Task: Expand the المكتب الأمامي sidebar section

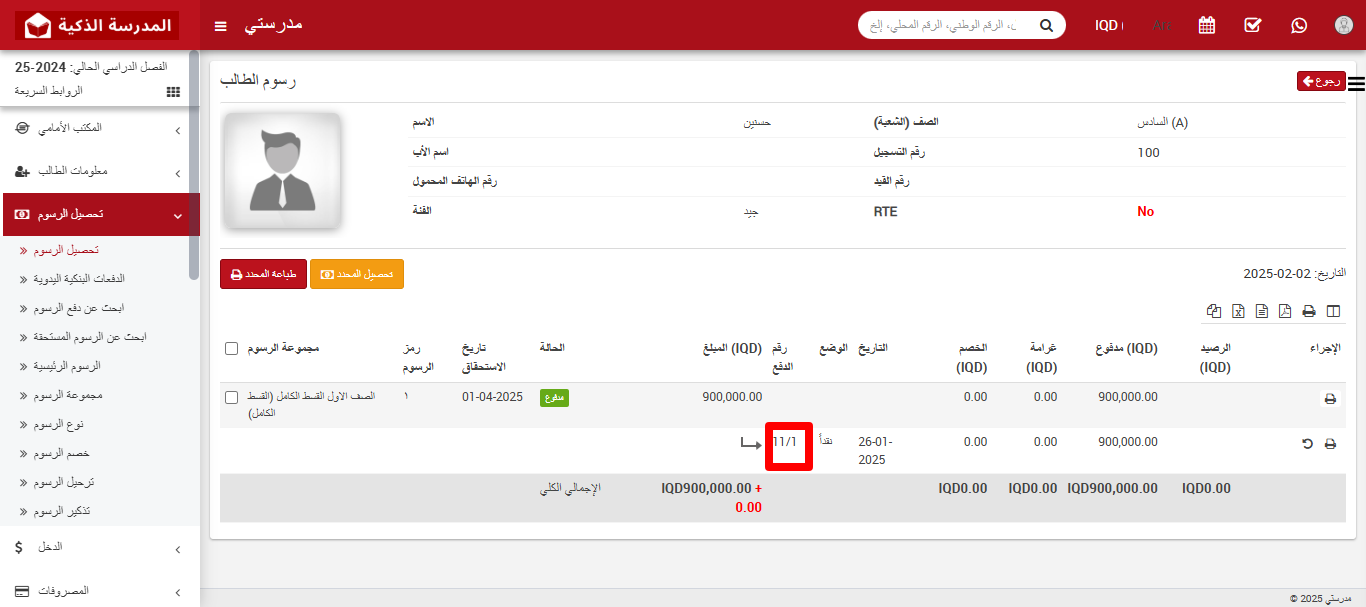Action: click(100, 129)
